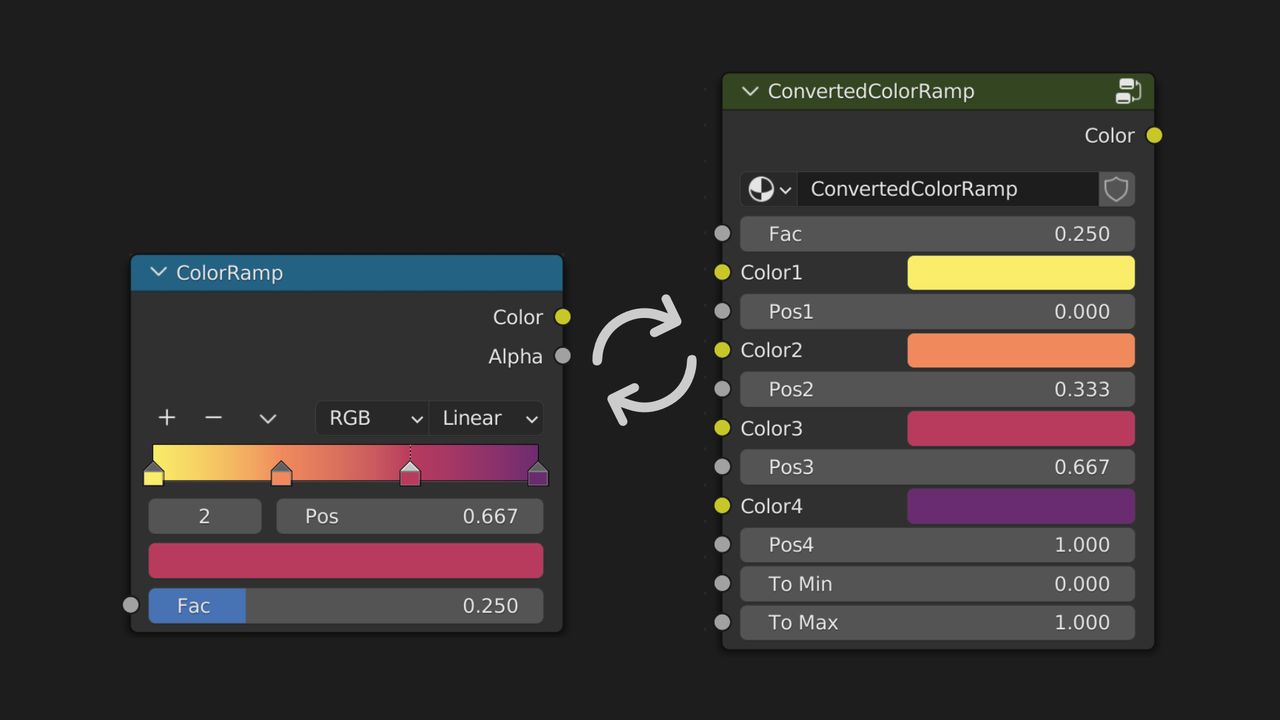Screen dimensions: 1280x720
Task: Open the purple Color4 swatch
Action: coord(1021,506)
